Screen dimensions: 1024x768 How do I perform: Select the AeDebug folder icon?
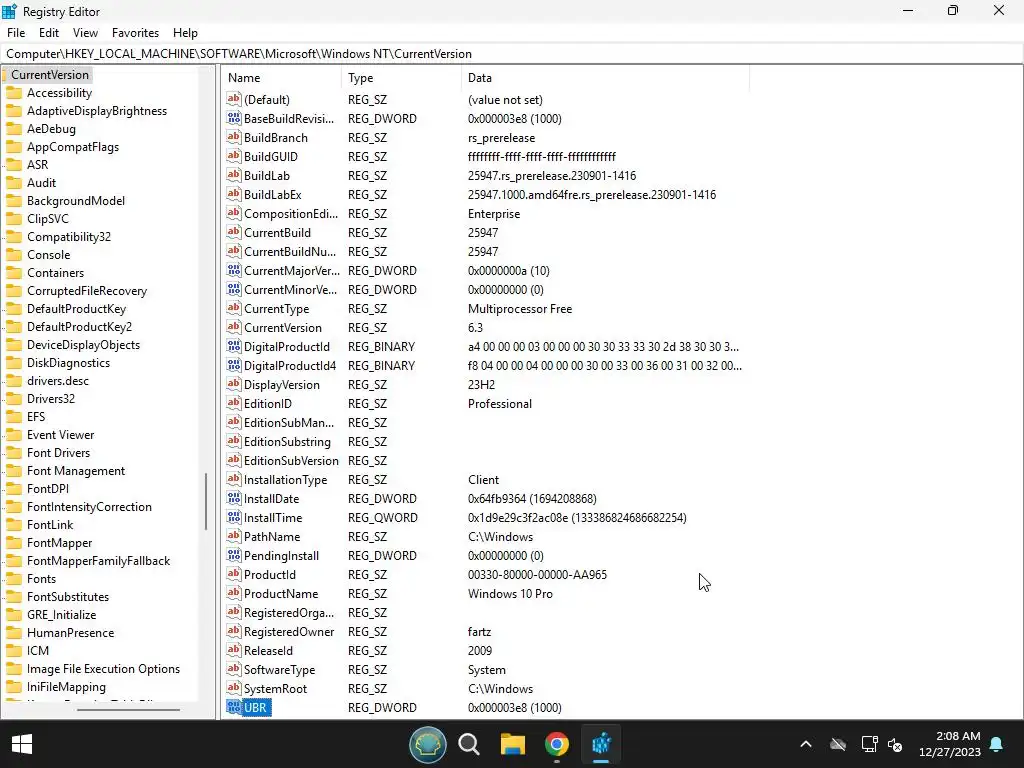tap(14, 129)
